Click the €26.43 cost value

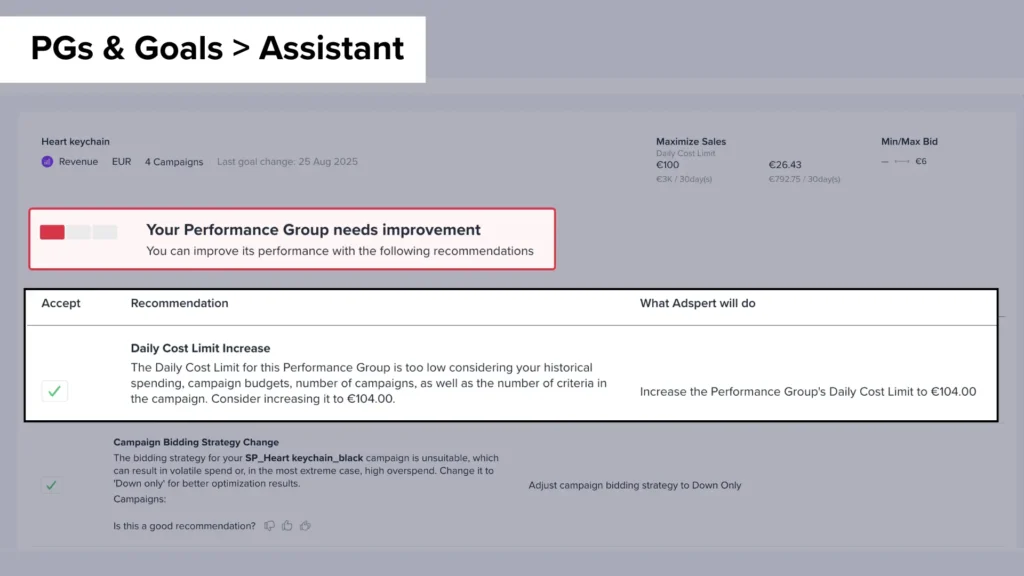[783, 164]
